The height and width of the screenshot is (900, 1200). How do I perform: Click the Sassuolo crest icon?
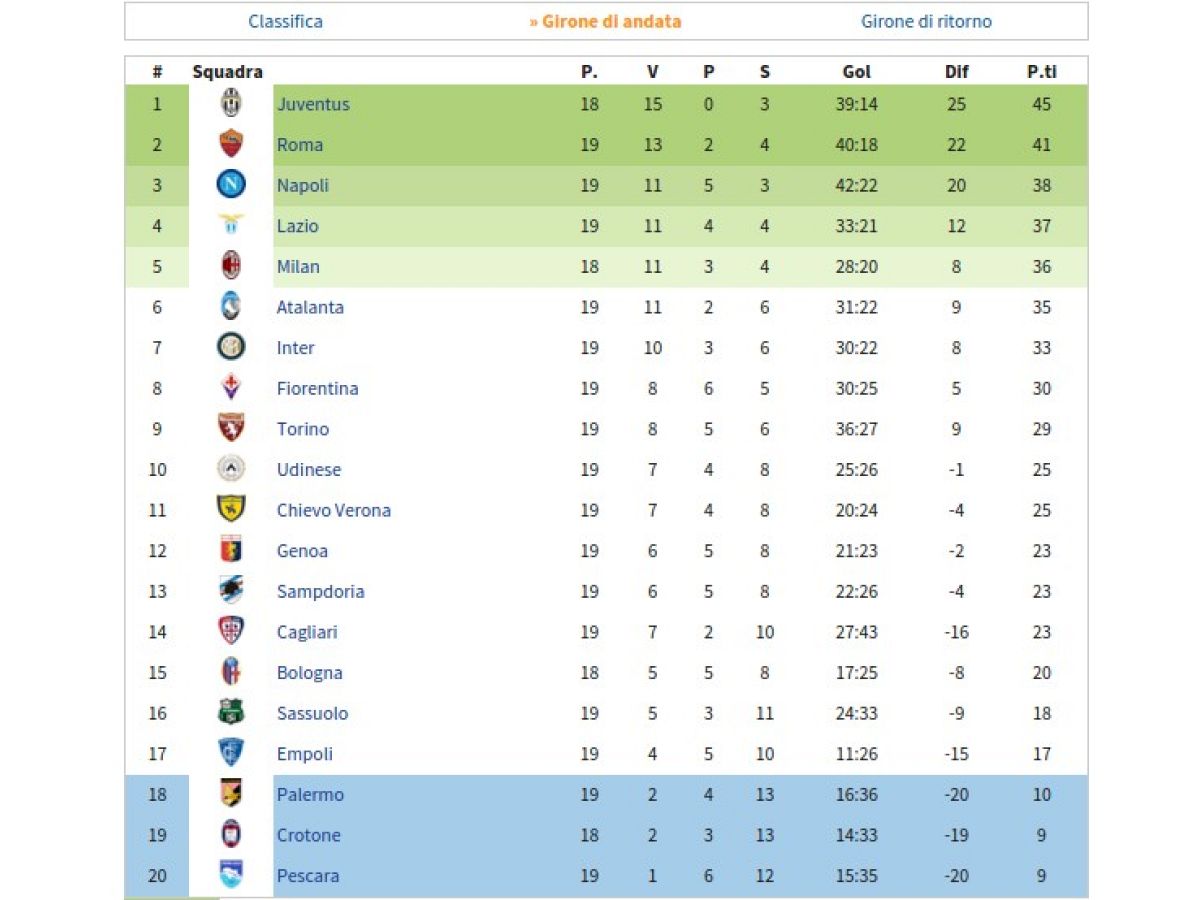point(231,712)
